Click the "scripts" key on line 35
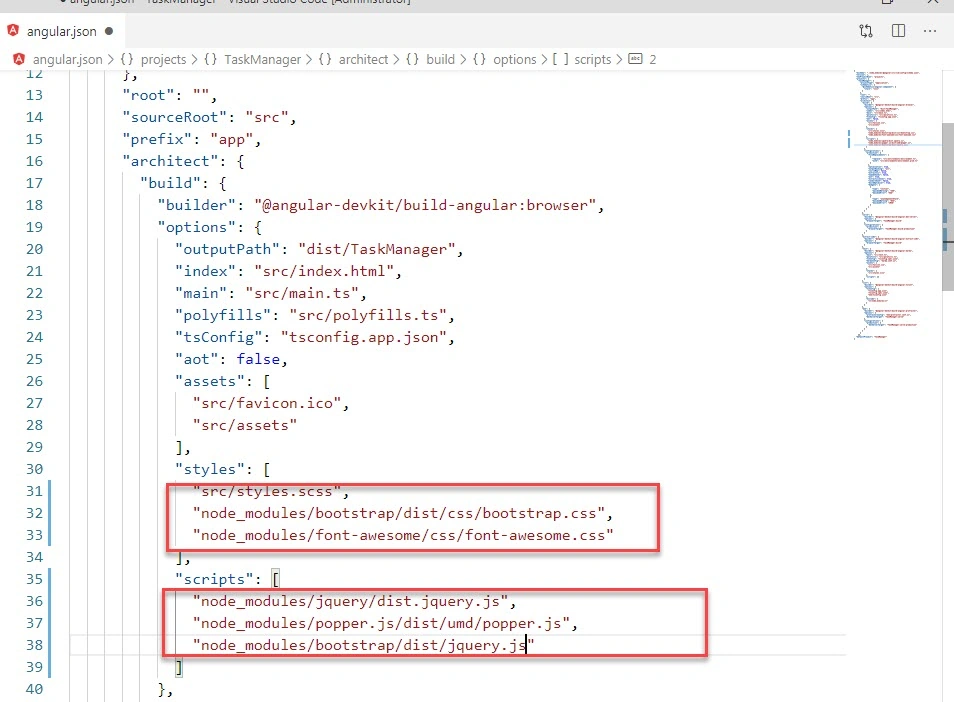Viewport: 954px width, 702px height. click(214, 579)
